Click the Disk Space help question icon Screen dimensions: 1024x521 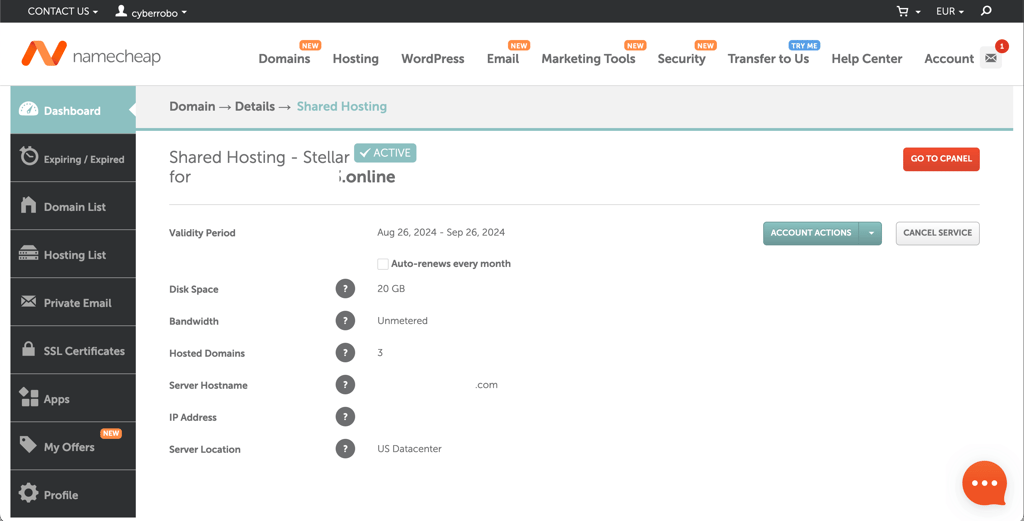tap(345, 289)
